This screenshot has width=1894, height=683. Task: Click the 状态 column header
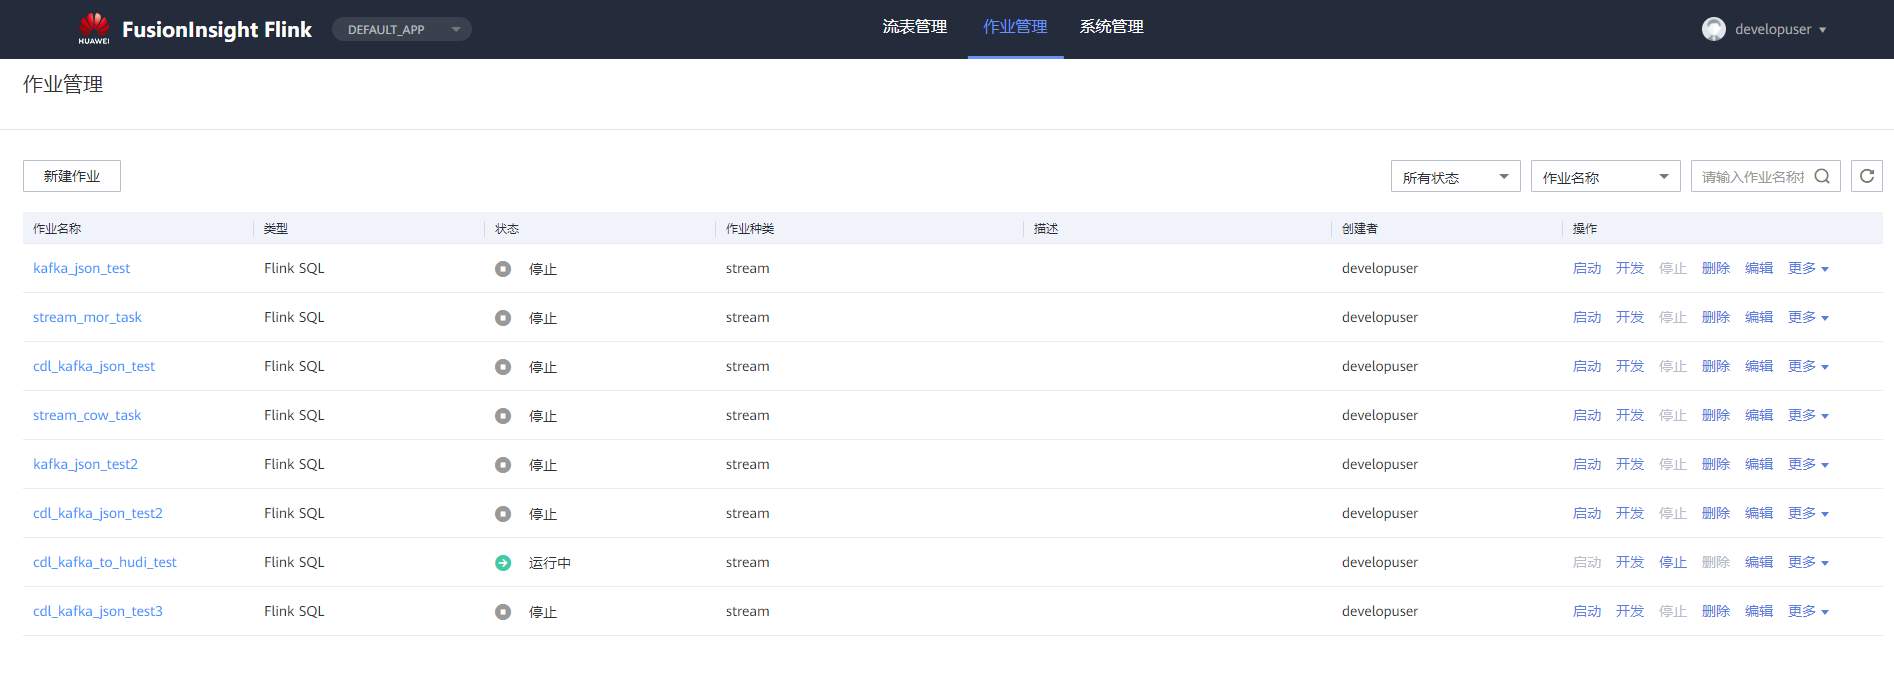[507, 228]
